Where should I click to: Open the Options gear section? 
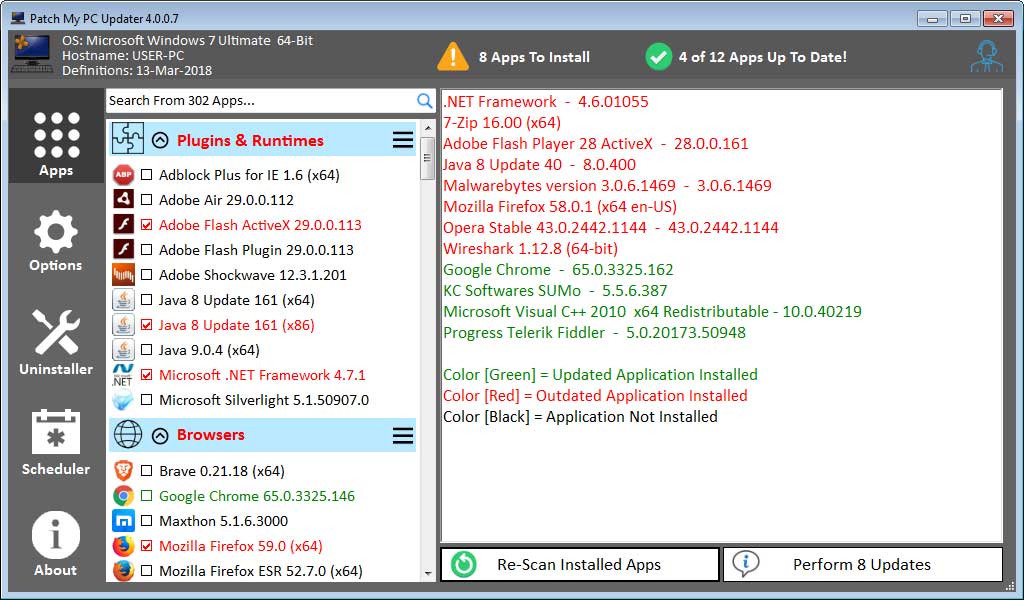point(56,240)
